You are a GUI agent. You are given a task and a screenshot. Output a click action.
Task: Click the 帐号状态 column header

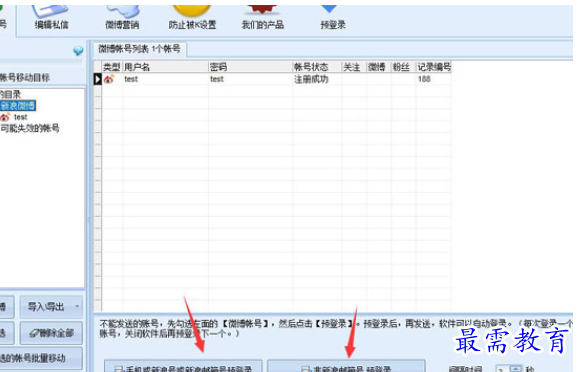coord(317,67)
